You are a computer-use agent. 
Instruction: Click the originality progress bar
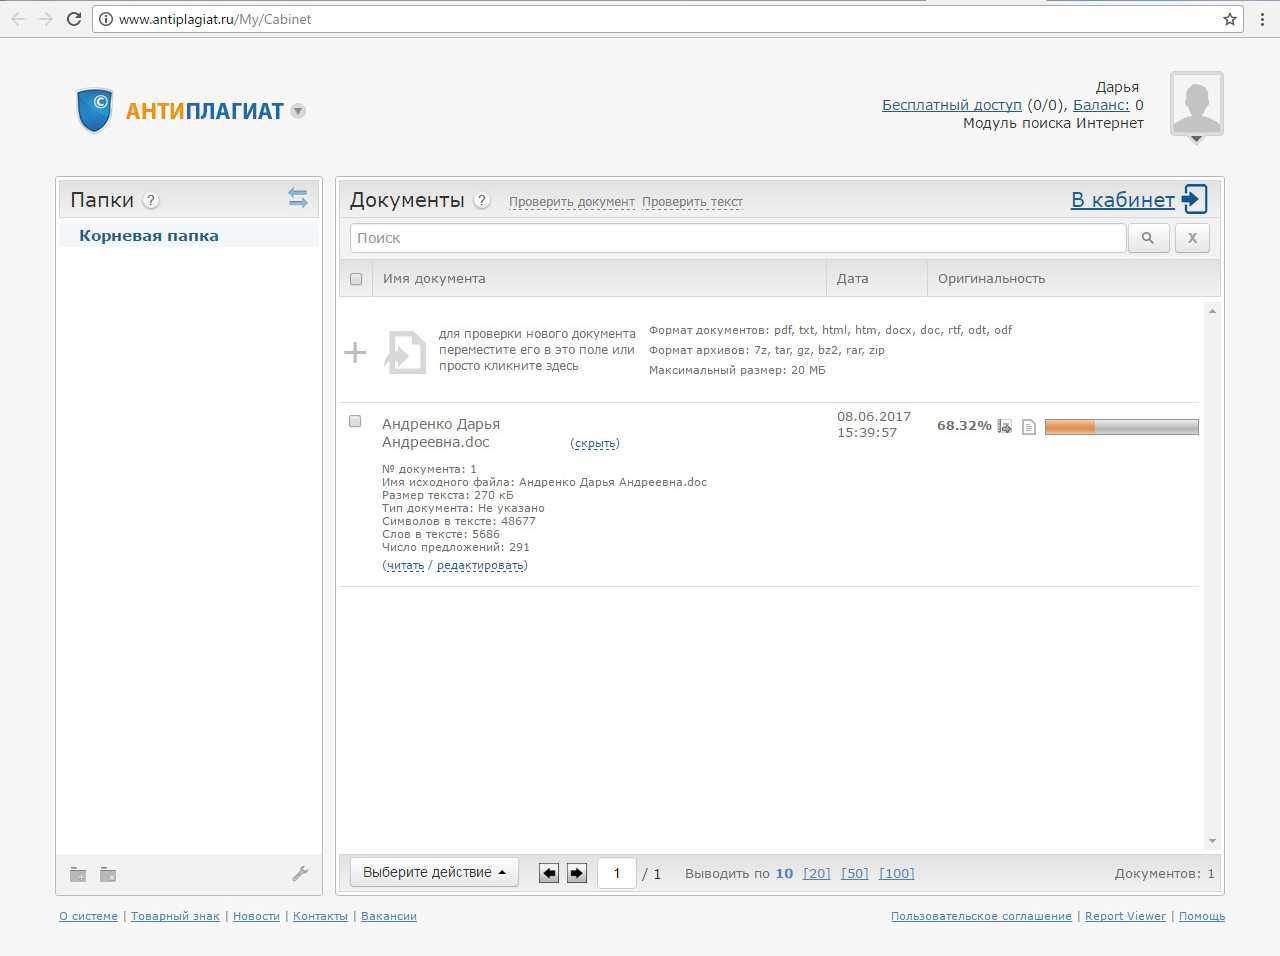1121,427
